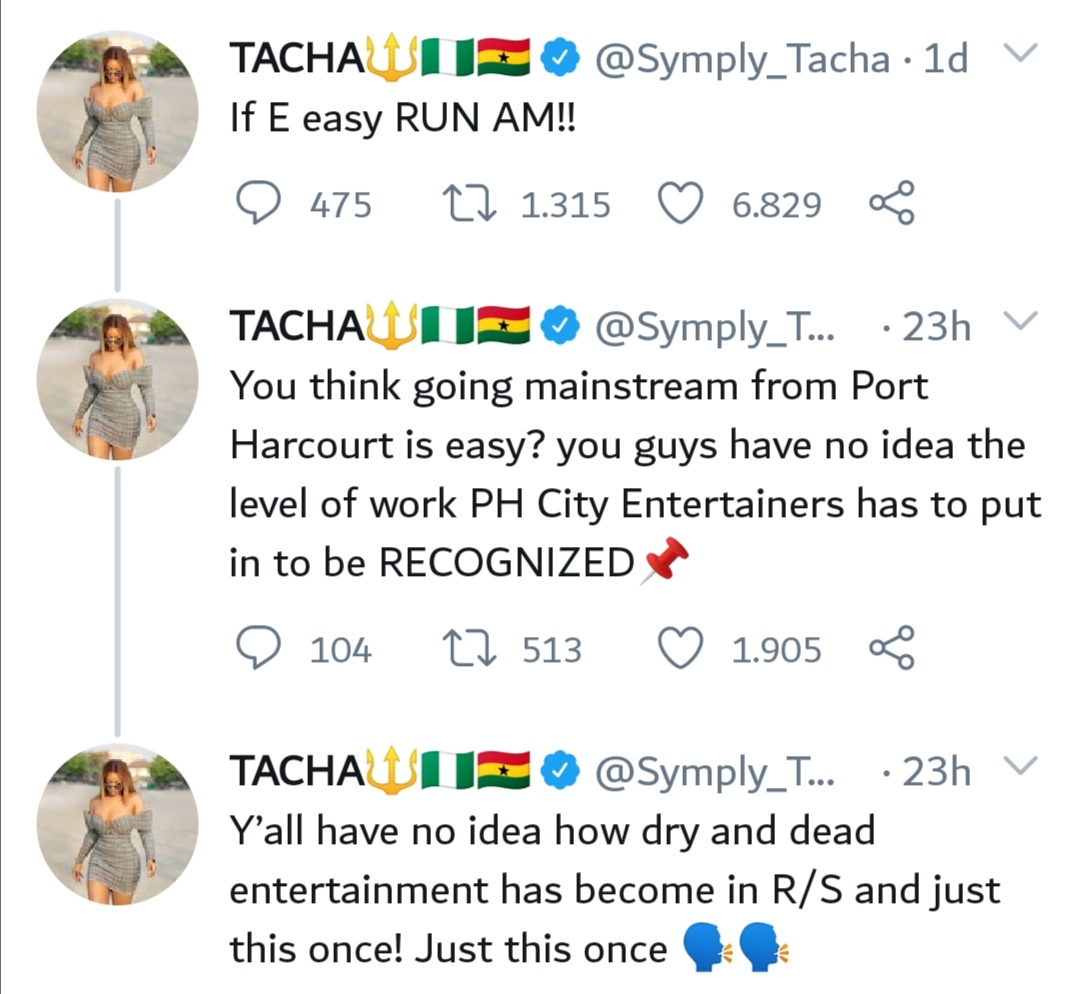Share the Port Harcourt mainstream tweet
Viewport: 1080px width, 994px height.
[x=891, y=650]
